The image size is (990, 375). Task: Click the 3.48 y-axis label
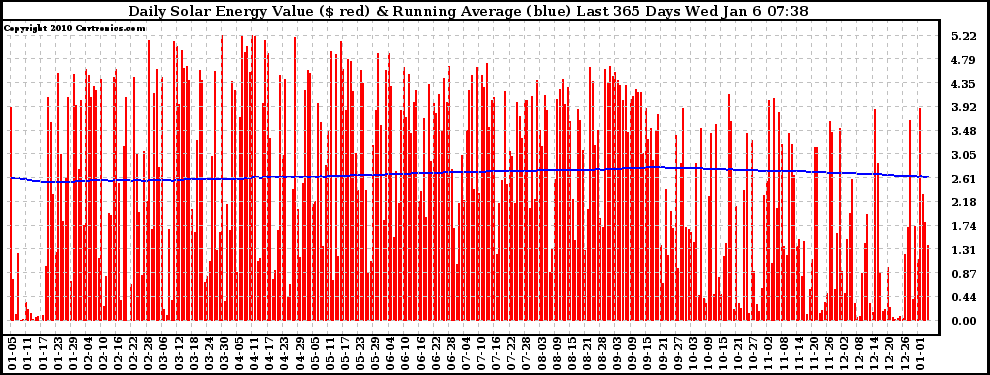coord(963,131)
